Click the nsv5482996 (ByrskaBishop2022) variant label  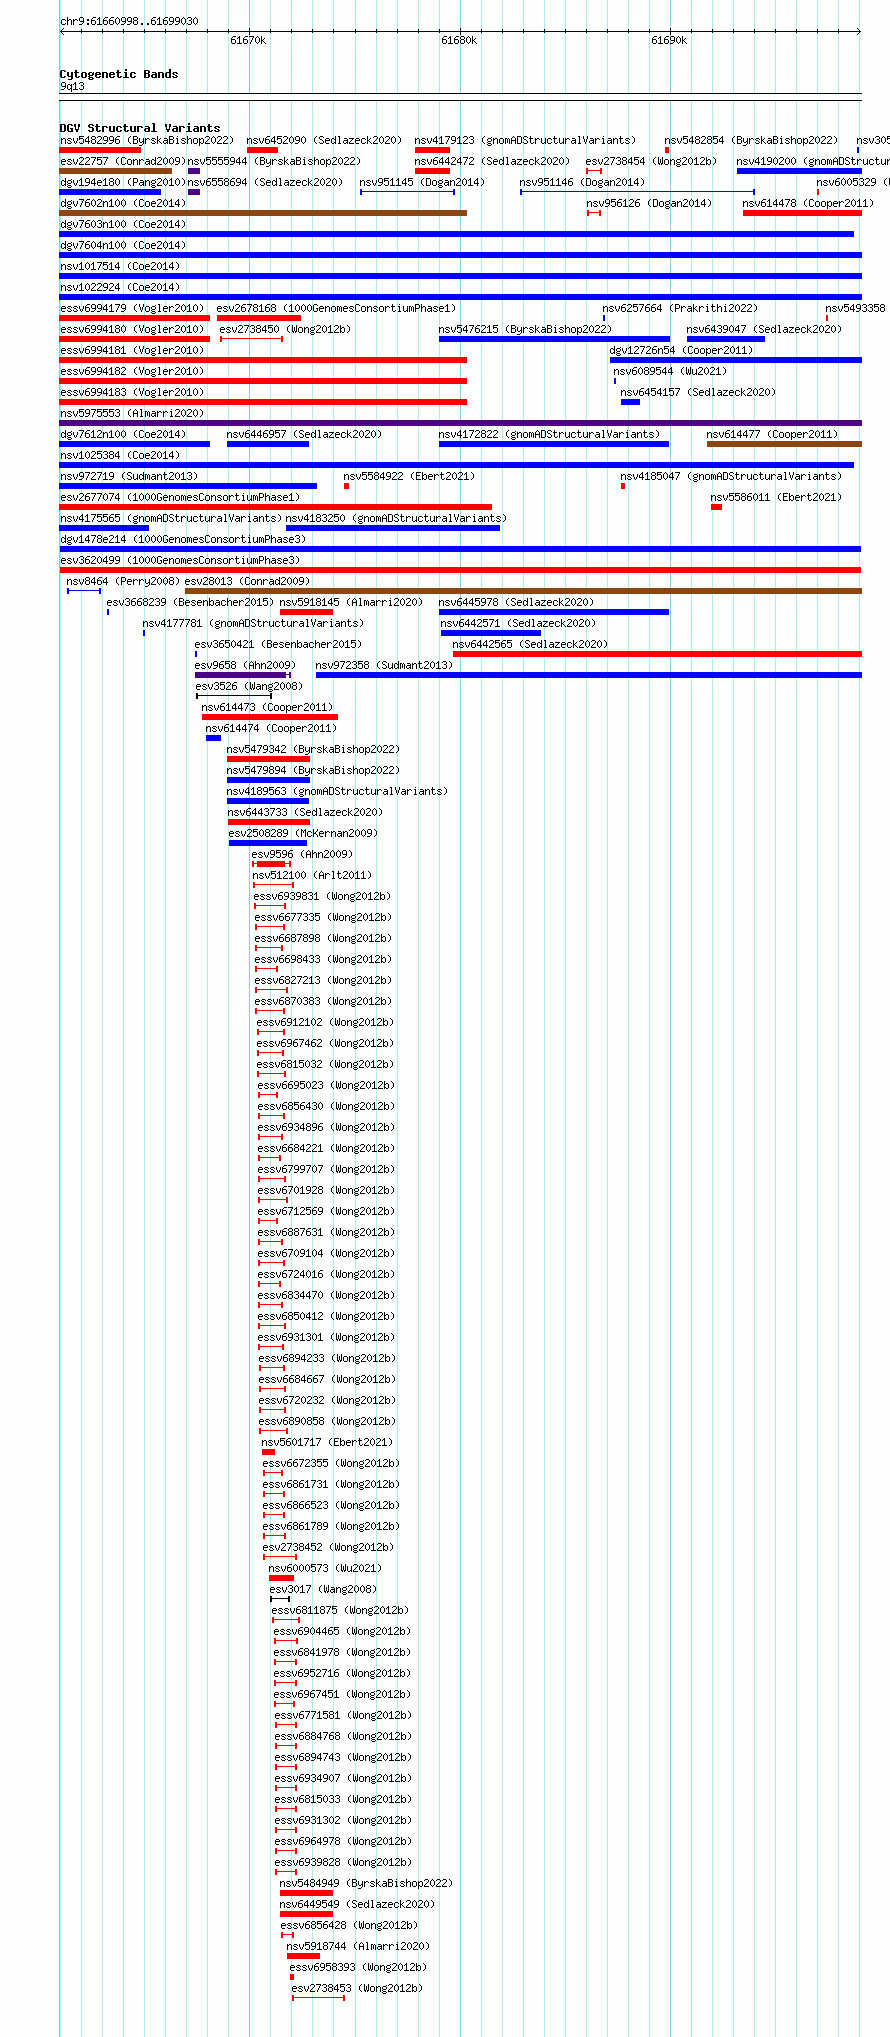pyautogui.click(x=146, y=141)
